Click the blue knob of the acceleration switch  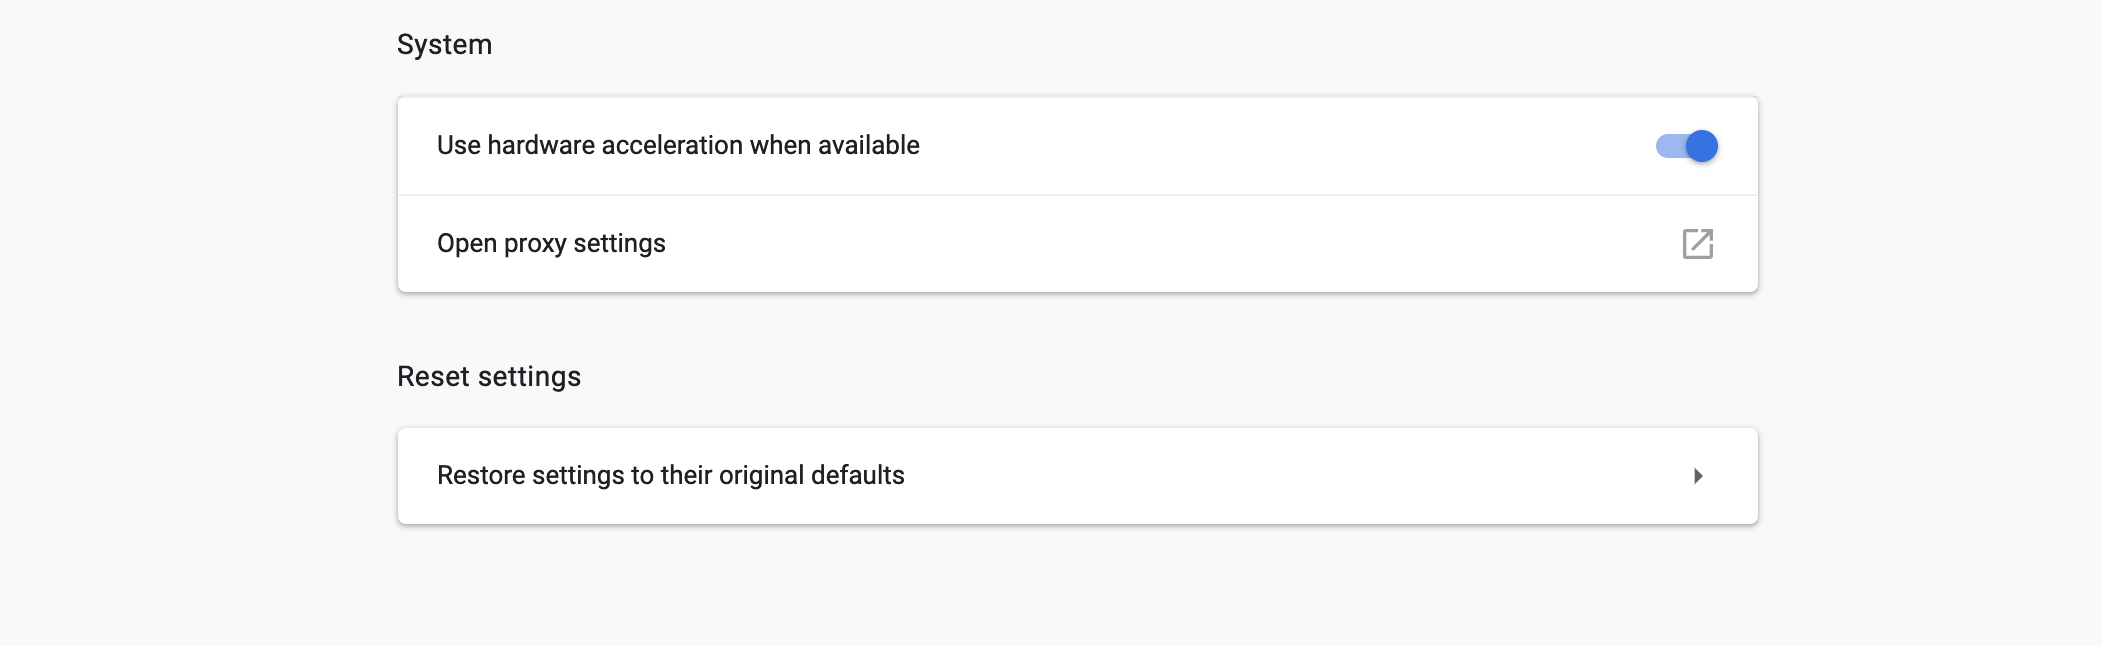[1701, 146]
